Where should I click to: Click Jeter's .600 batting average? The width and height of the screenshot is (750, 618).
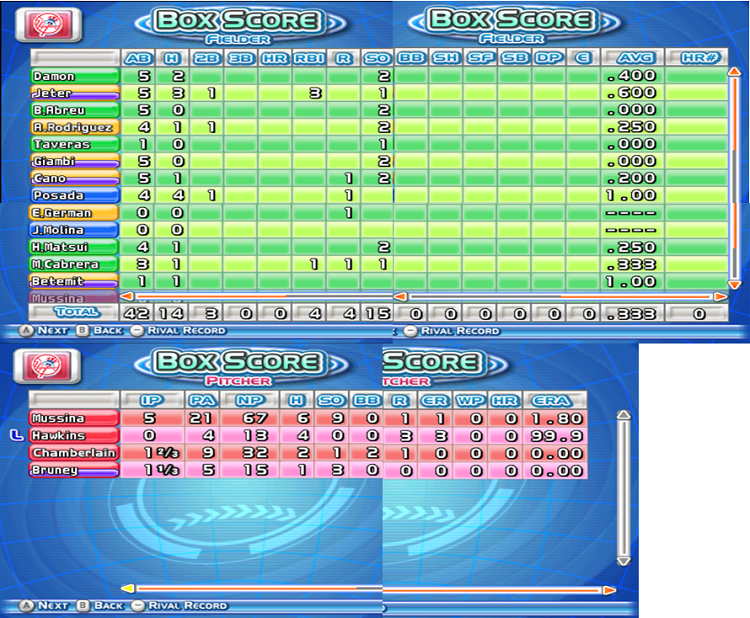click(632, 92)
